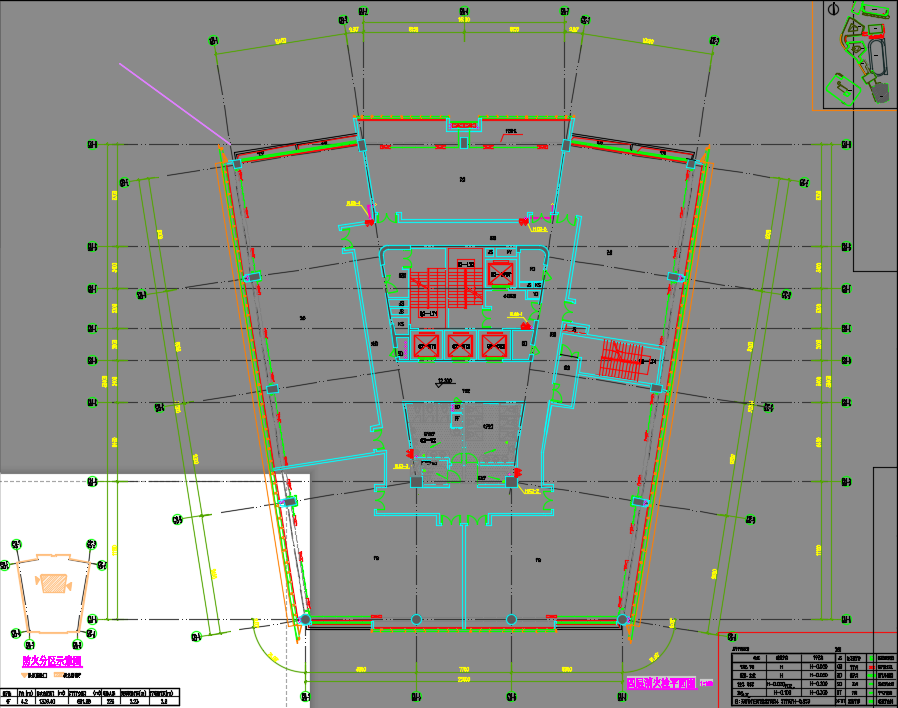The height and width of the screenshot is (708, 898).
Task: Select the small fire zone diagram outline
Action: 54,592
